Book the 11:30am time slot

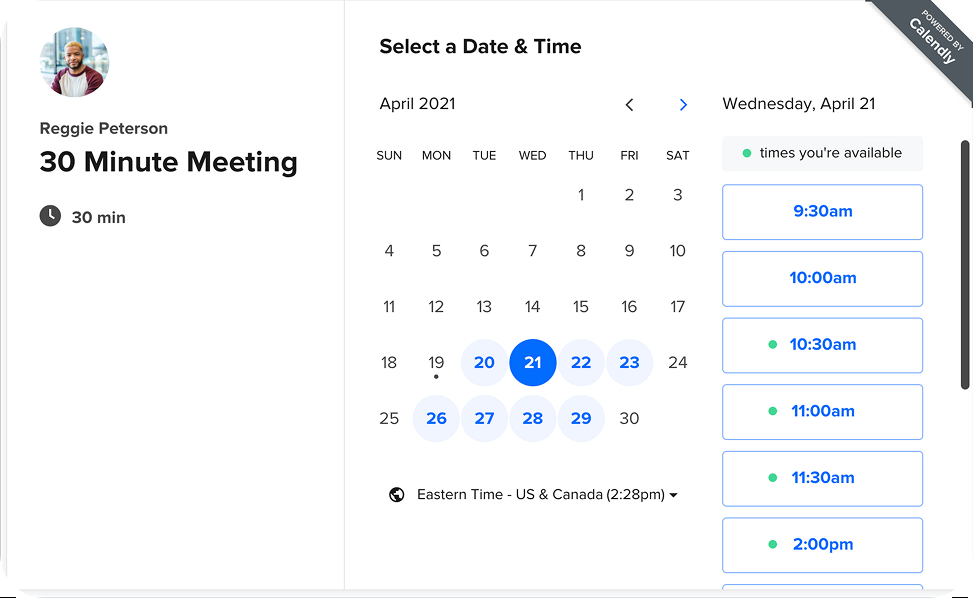coord(822,478)
